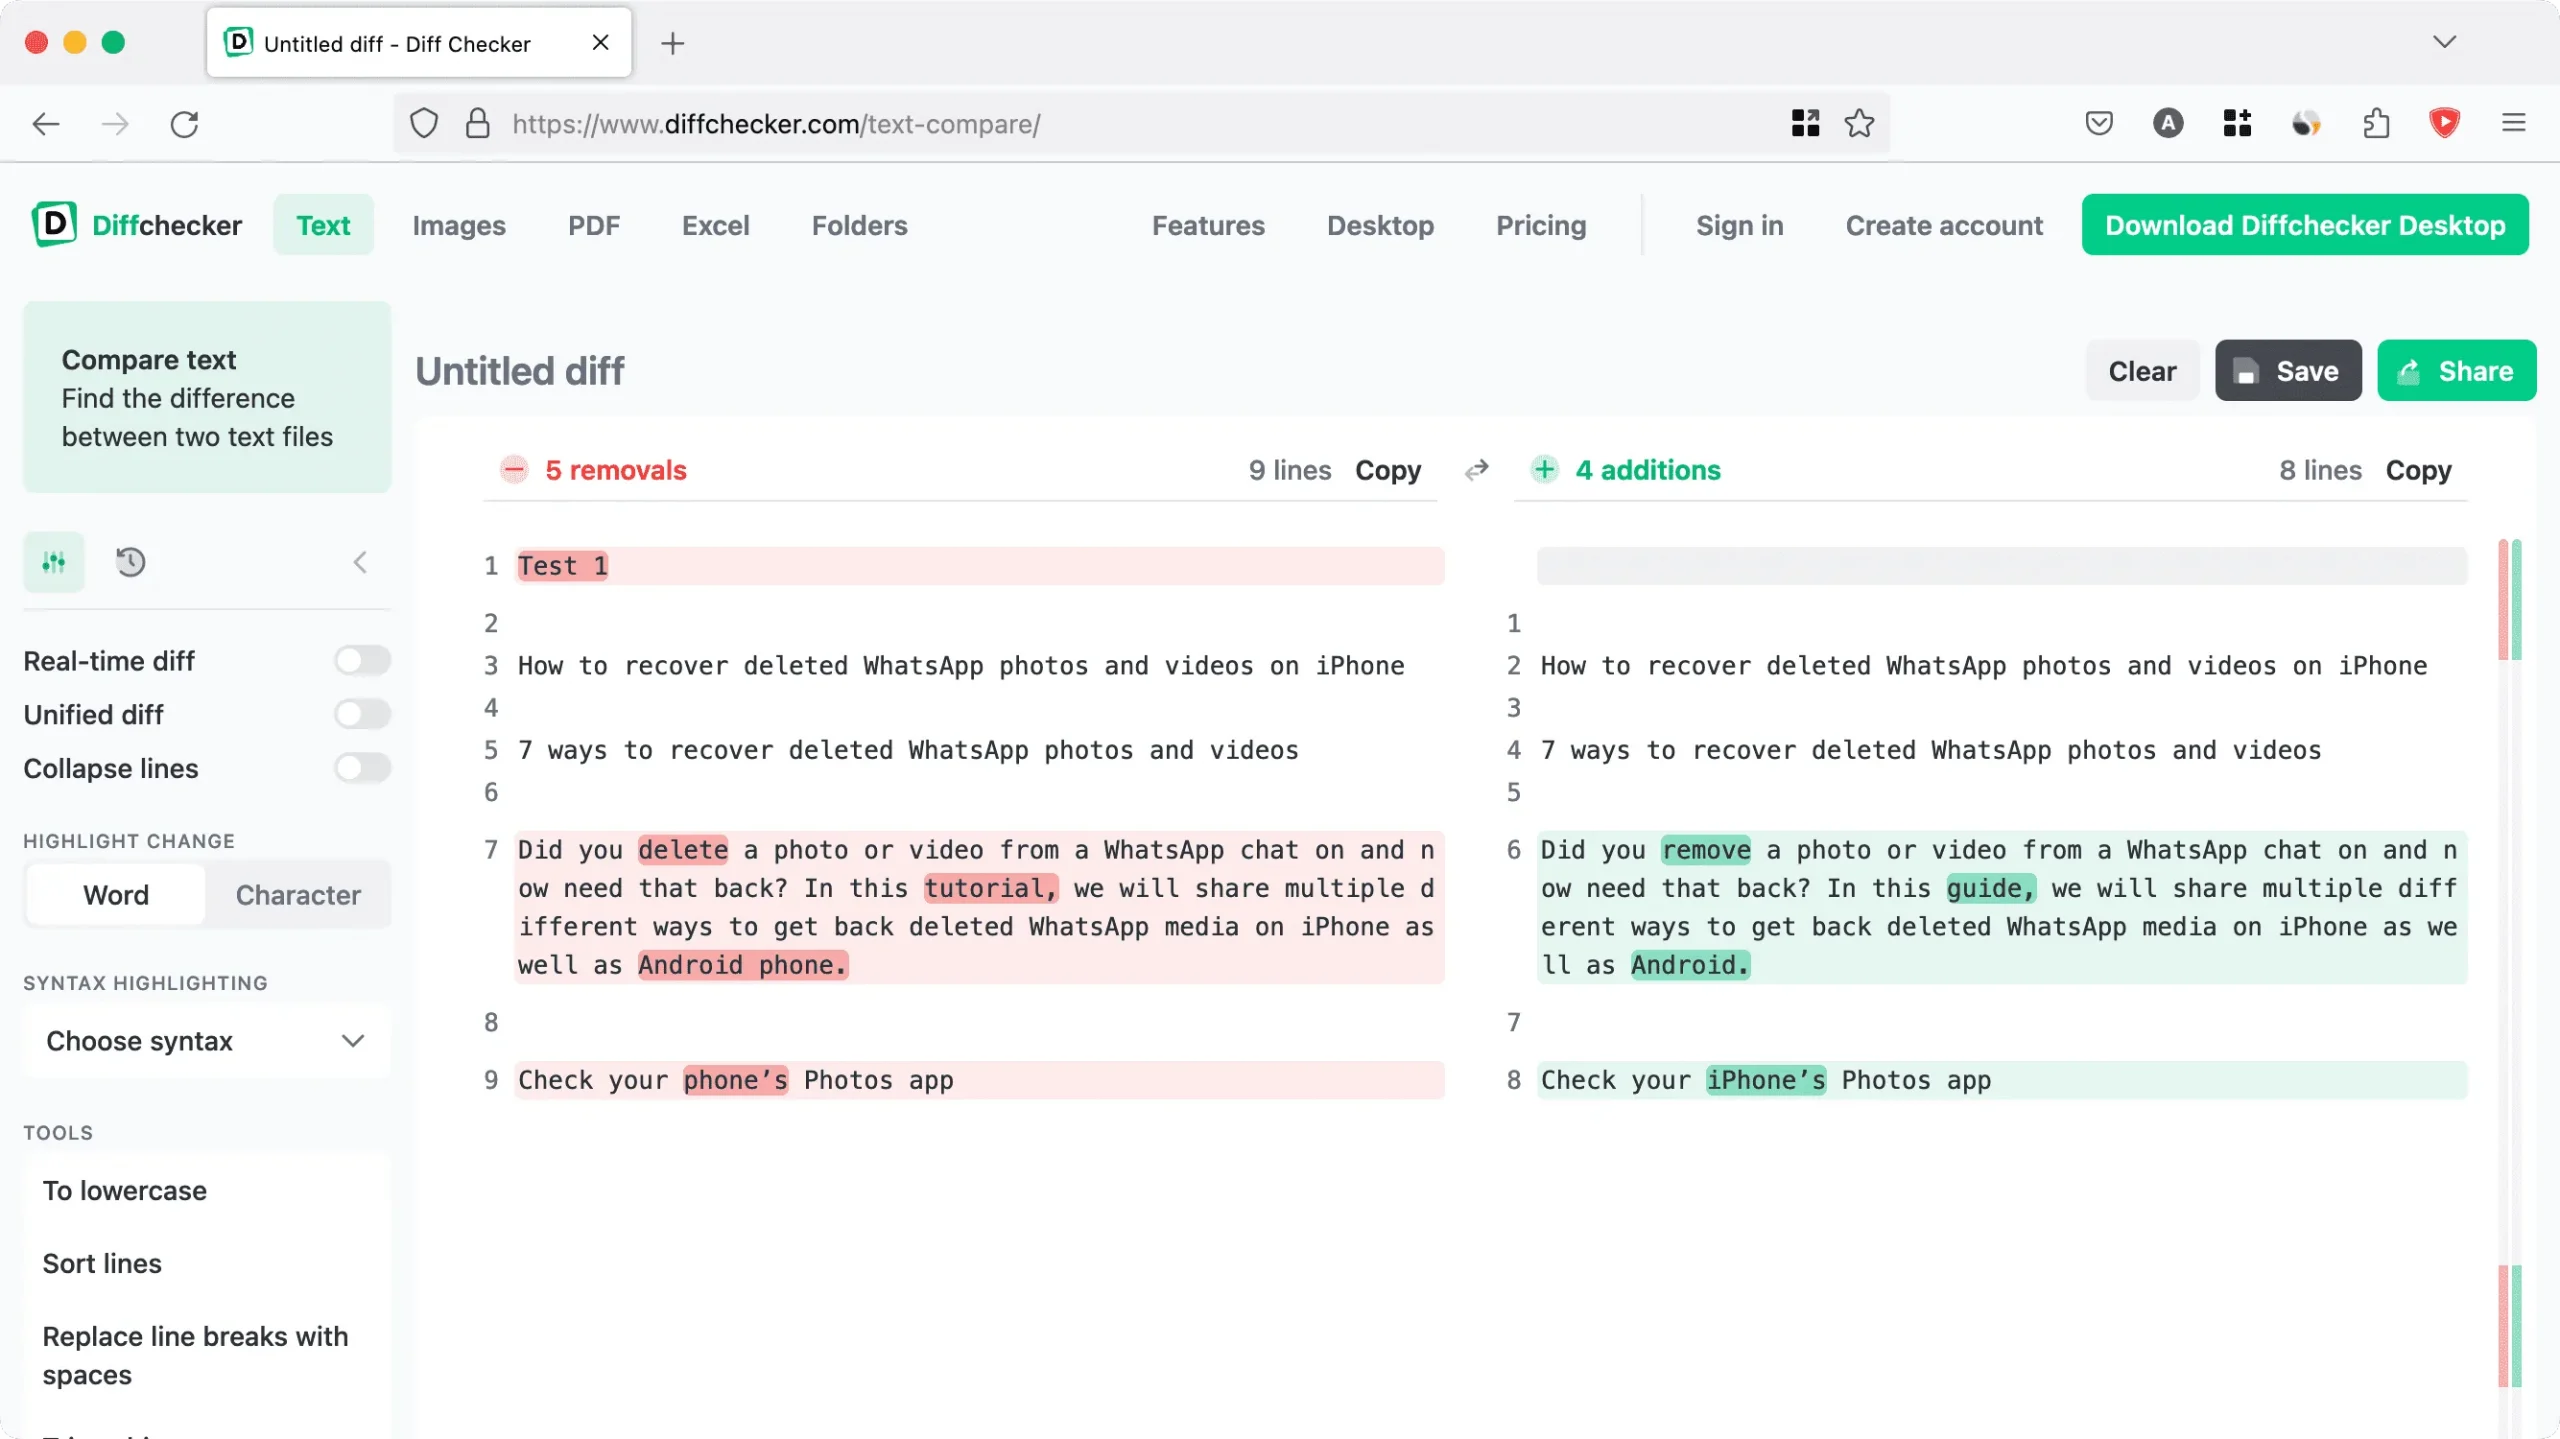The width and height of the screenshot is (2560, 1439).
Task: Click the Copy button for left panel
Action: point(1387,470)
